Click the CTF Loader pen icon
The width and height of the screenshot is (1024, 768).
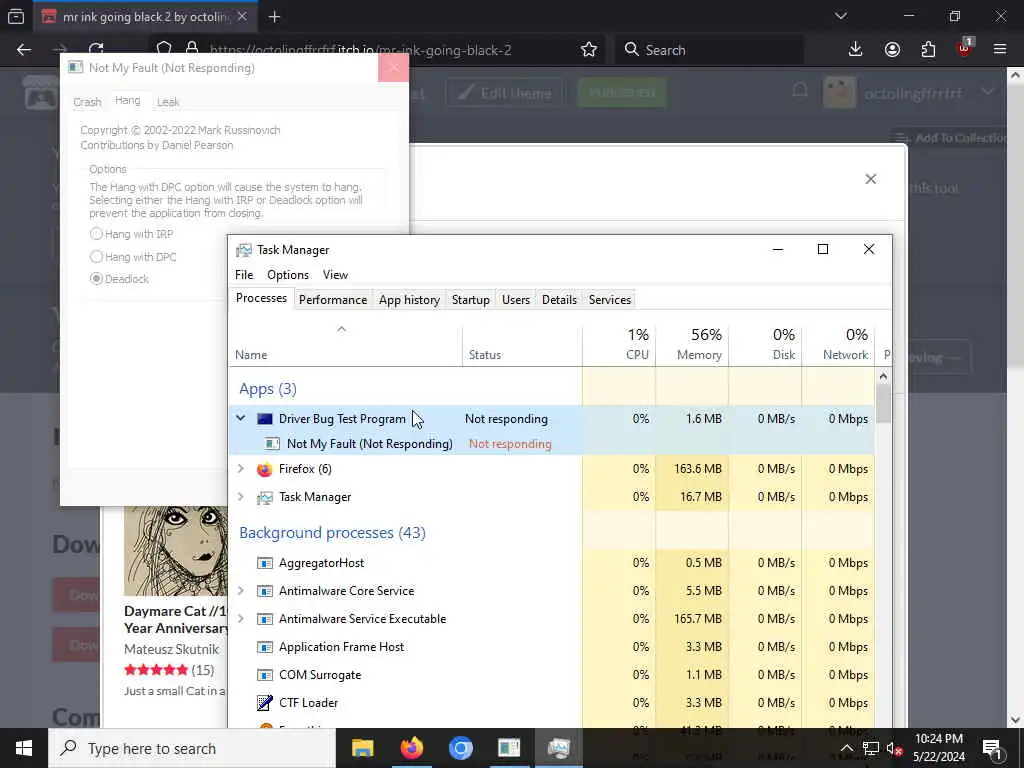point(264,703)
